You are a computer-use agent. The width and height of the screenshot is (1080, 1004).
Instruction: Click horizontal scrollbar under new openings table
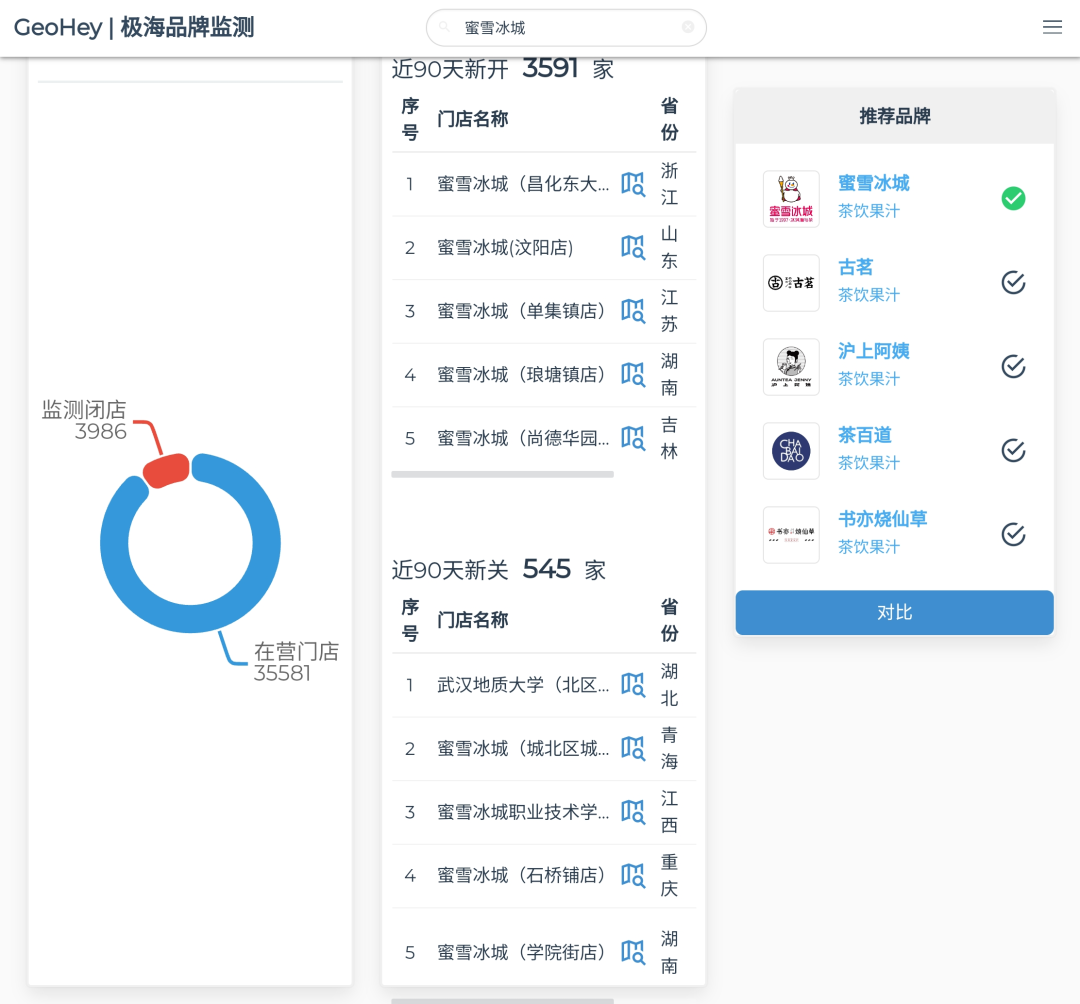pos(502,474)
